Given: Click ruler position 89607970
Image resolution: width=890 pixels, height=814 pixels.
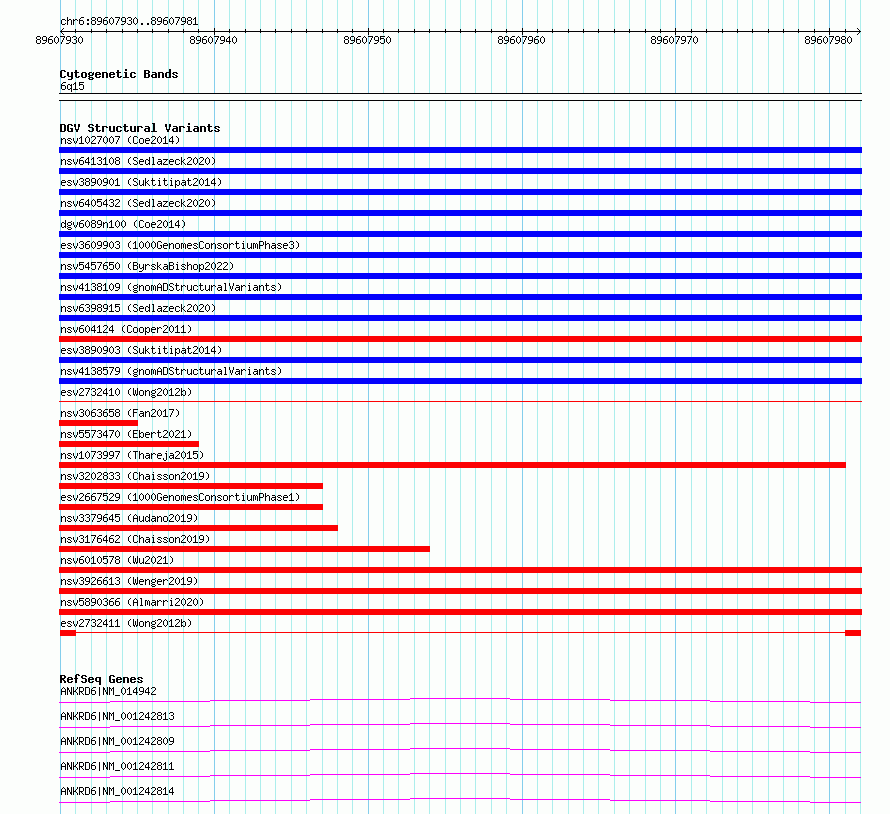Looking at the screenshot, I should pos(674,40).
